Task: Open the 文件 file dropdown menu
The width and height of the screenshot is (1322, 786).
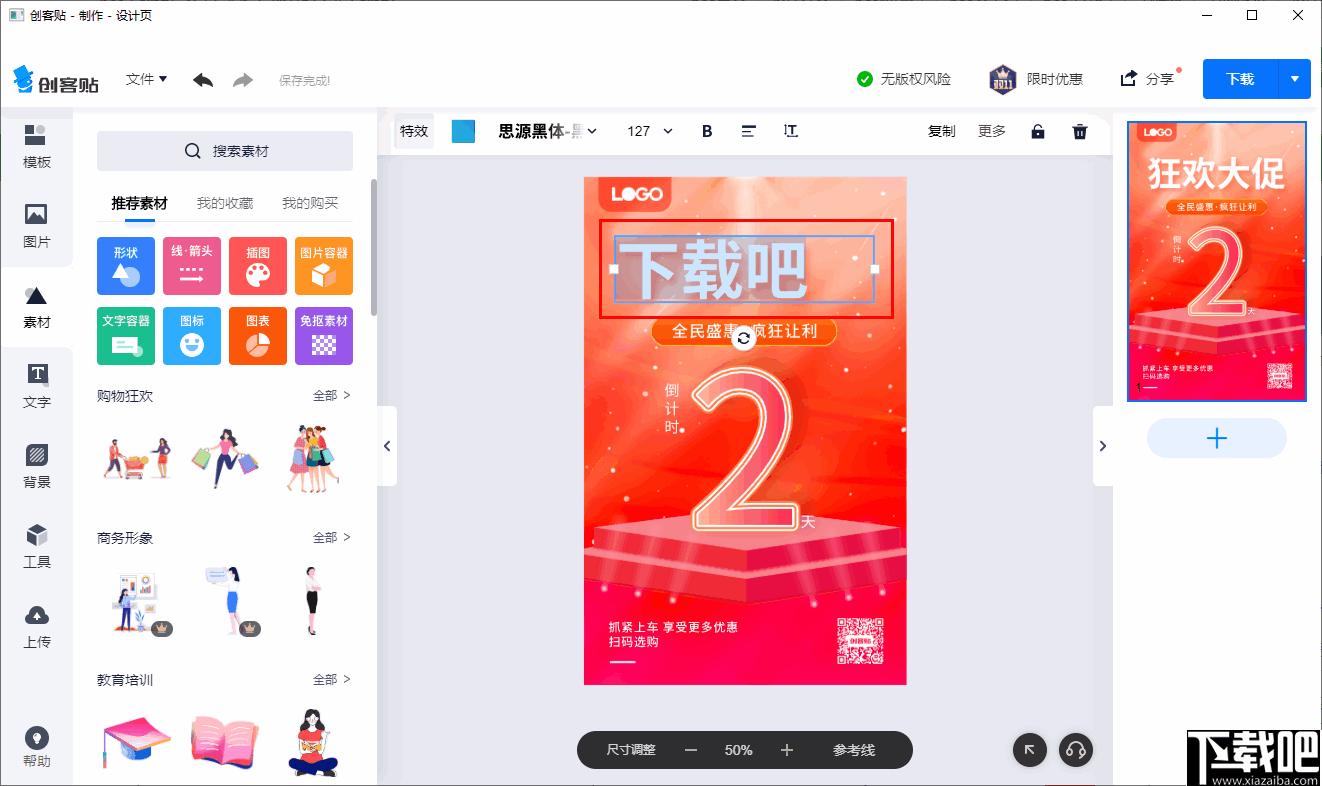Action: pos(146,79)
